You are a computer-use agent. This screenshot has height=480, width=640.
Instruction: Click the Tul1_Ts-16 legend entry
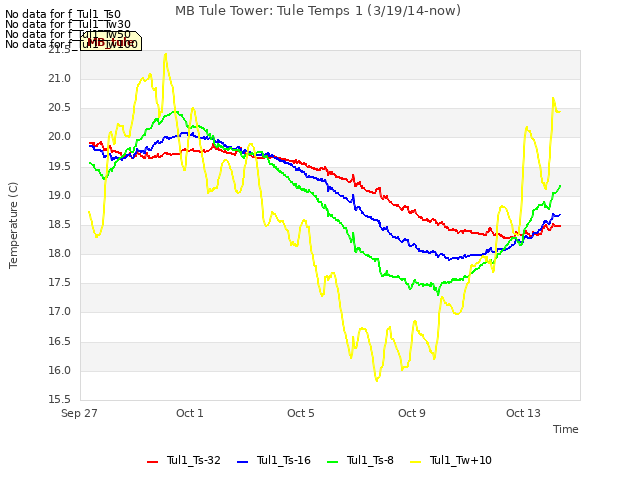(274, 460)
